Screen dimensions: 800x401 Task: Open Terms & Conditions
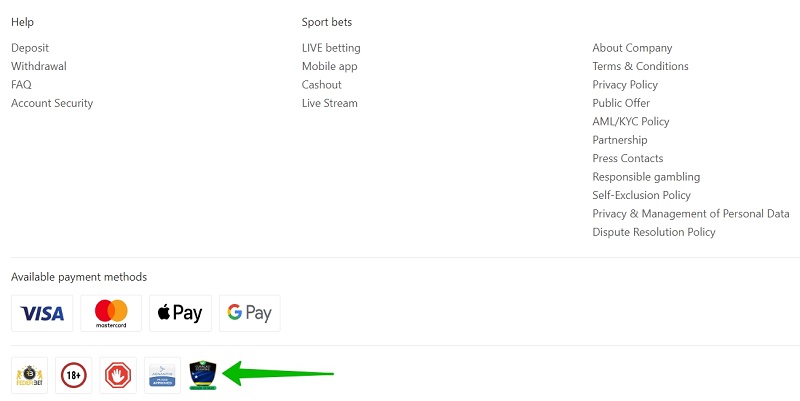point(640,66)
